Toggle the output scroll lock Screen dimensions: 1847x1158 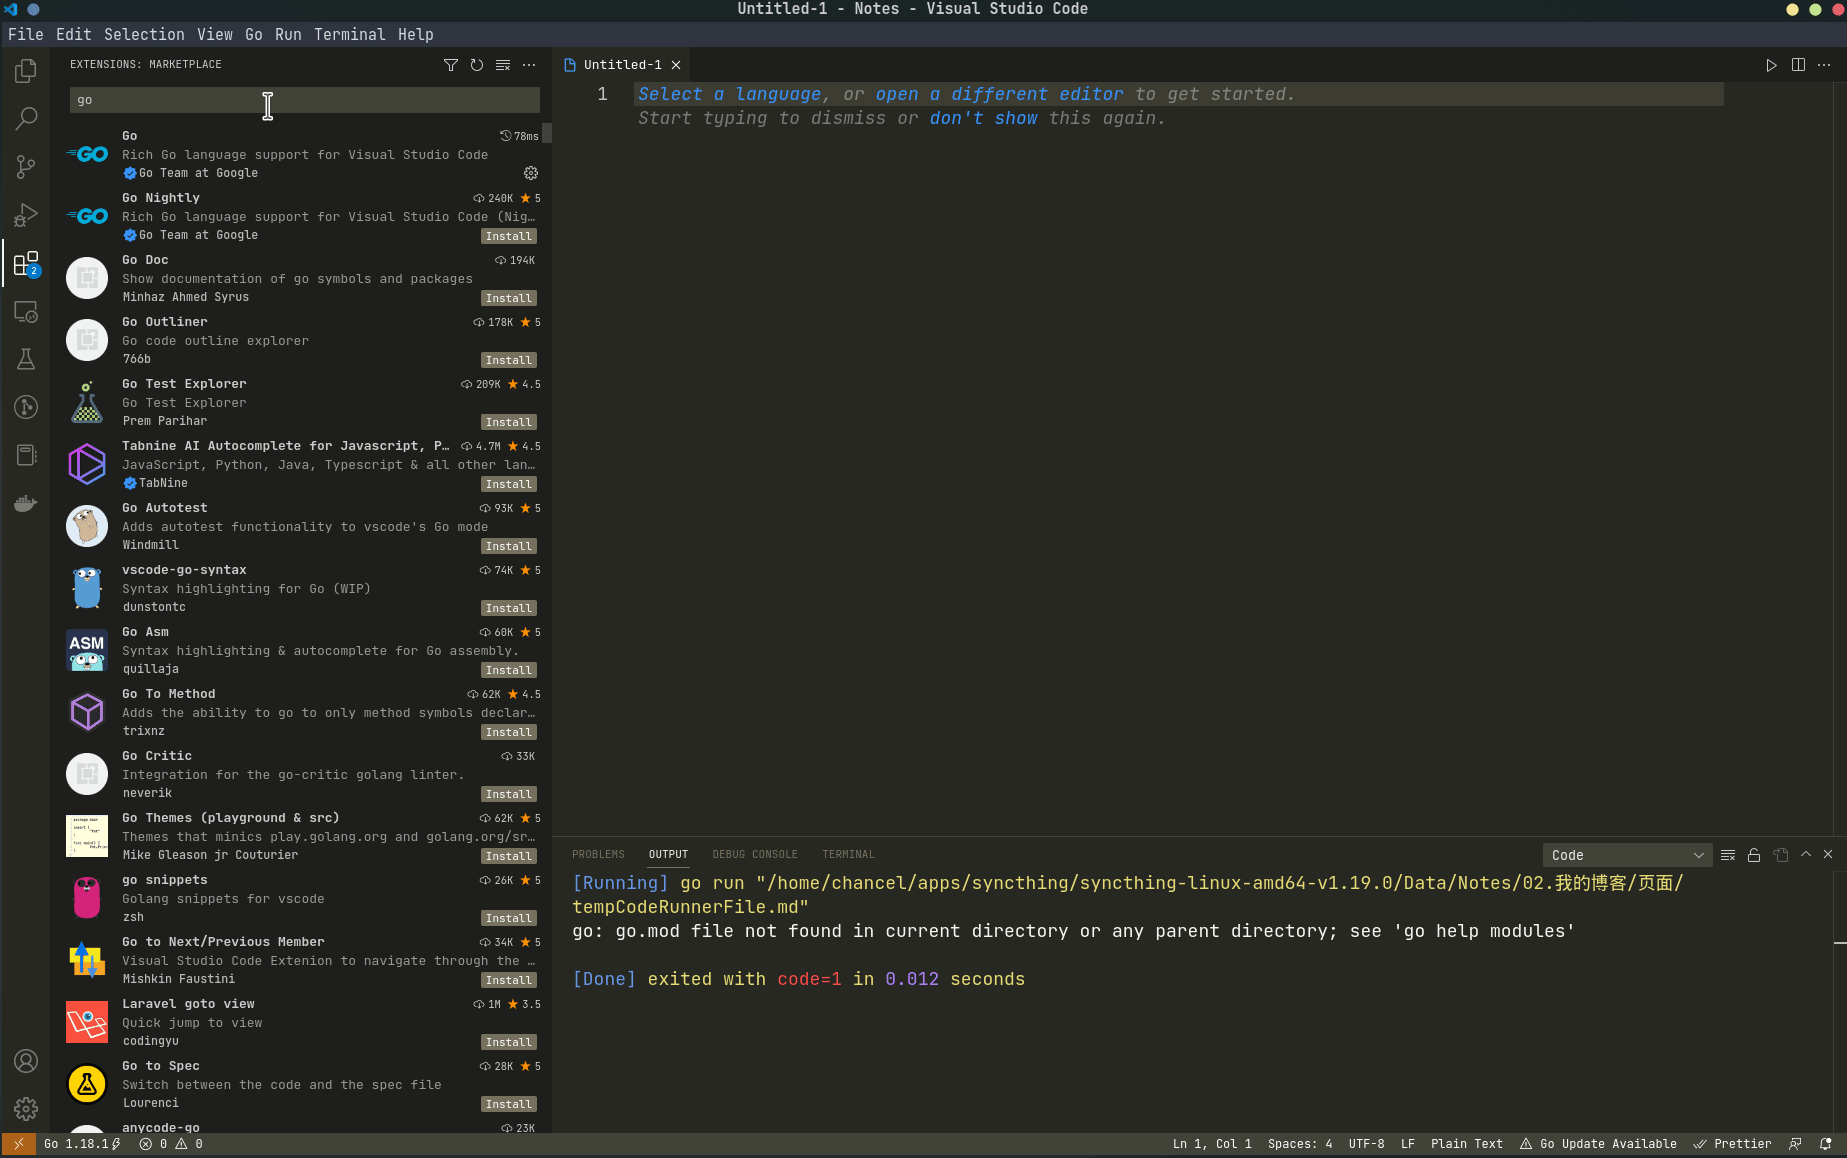point(1754,855)
